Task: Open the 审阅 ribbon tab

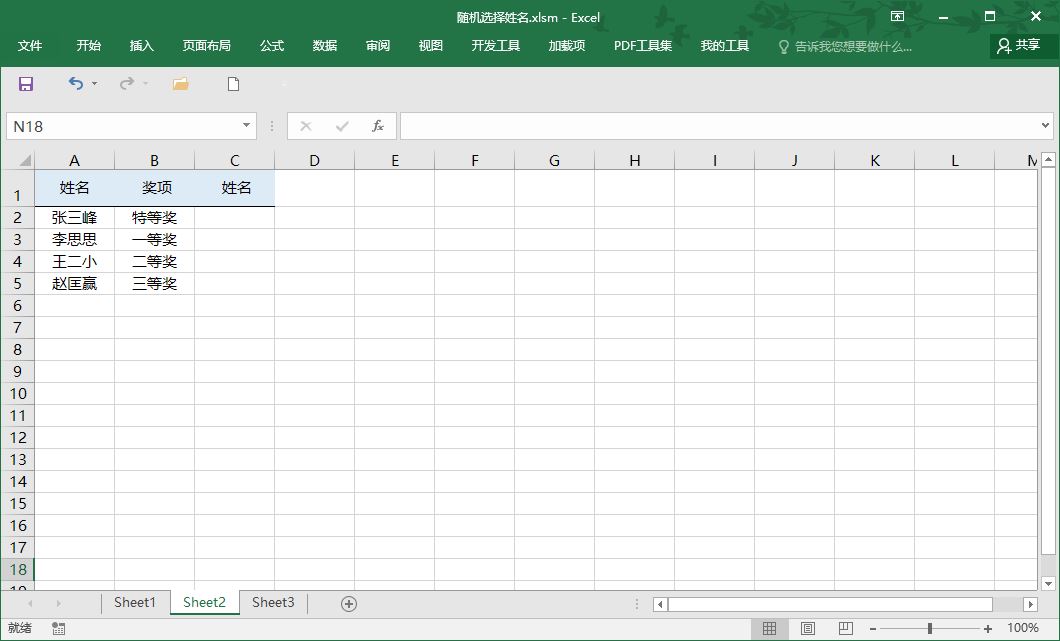Action: 378,46
